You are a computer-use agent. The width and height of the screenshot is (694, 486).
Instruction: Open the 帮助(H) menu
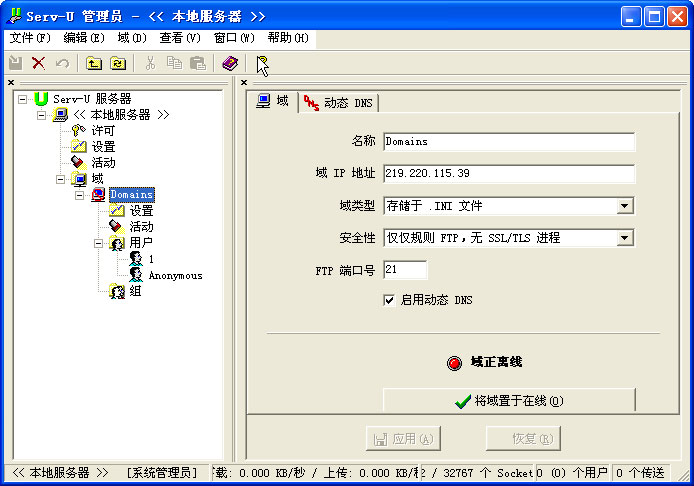pos(288,38)
